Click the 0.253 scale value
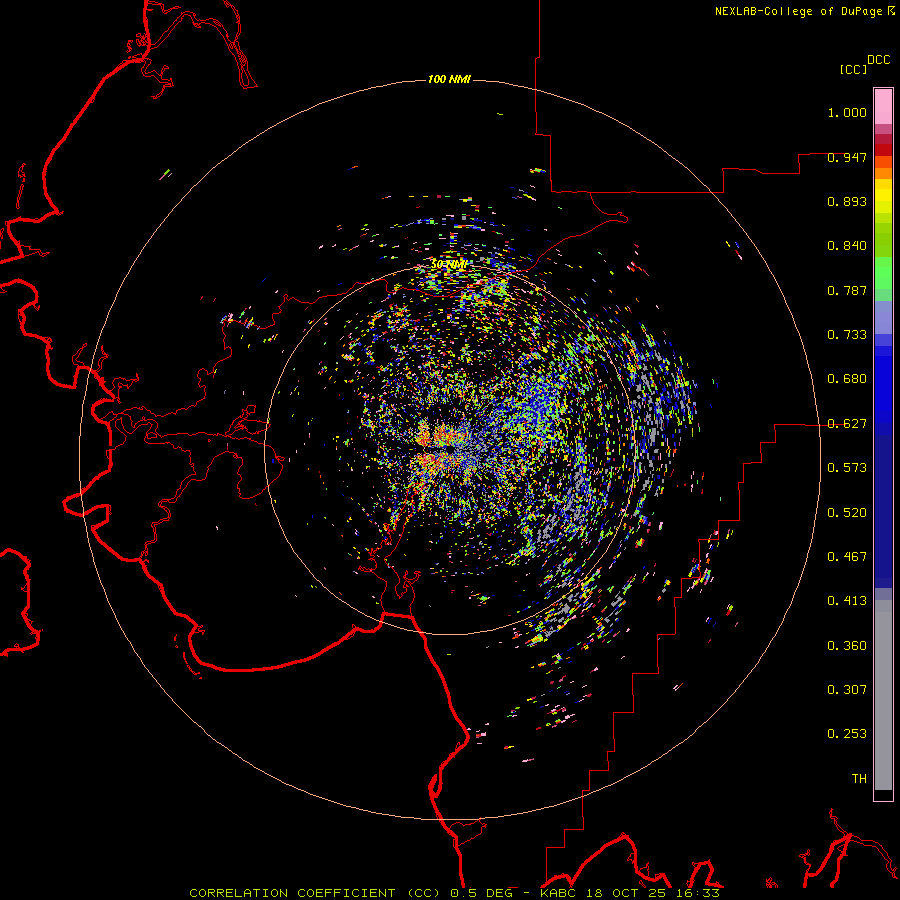Viewport: 900px width, 900px height. 847,734
